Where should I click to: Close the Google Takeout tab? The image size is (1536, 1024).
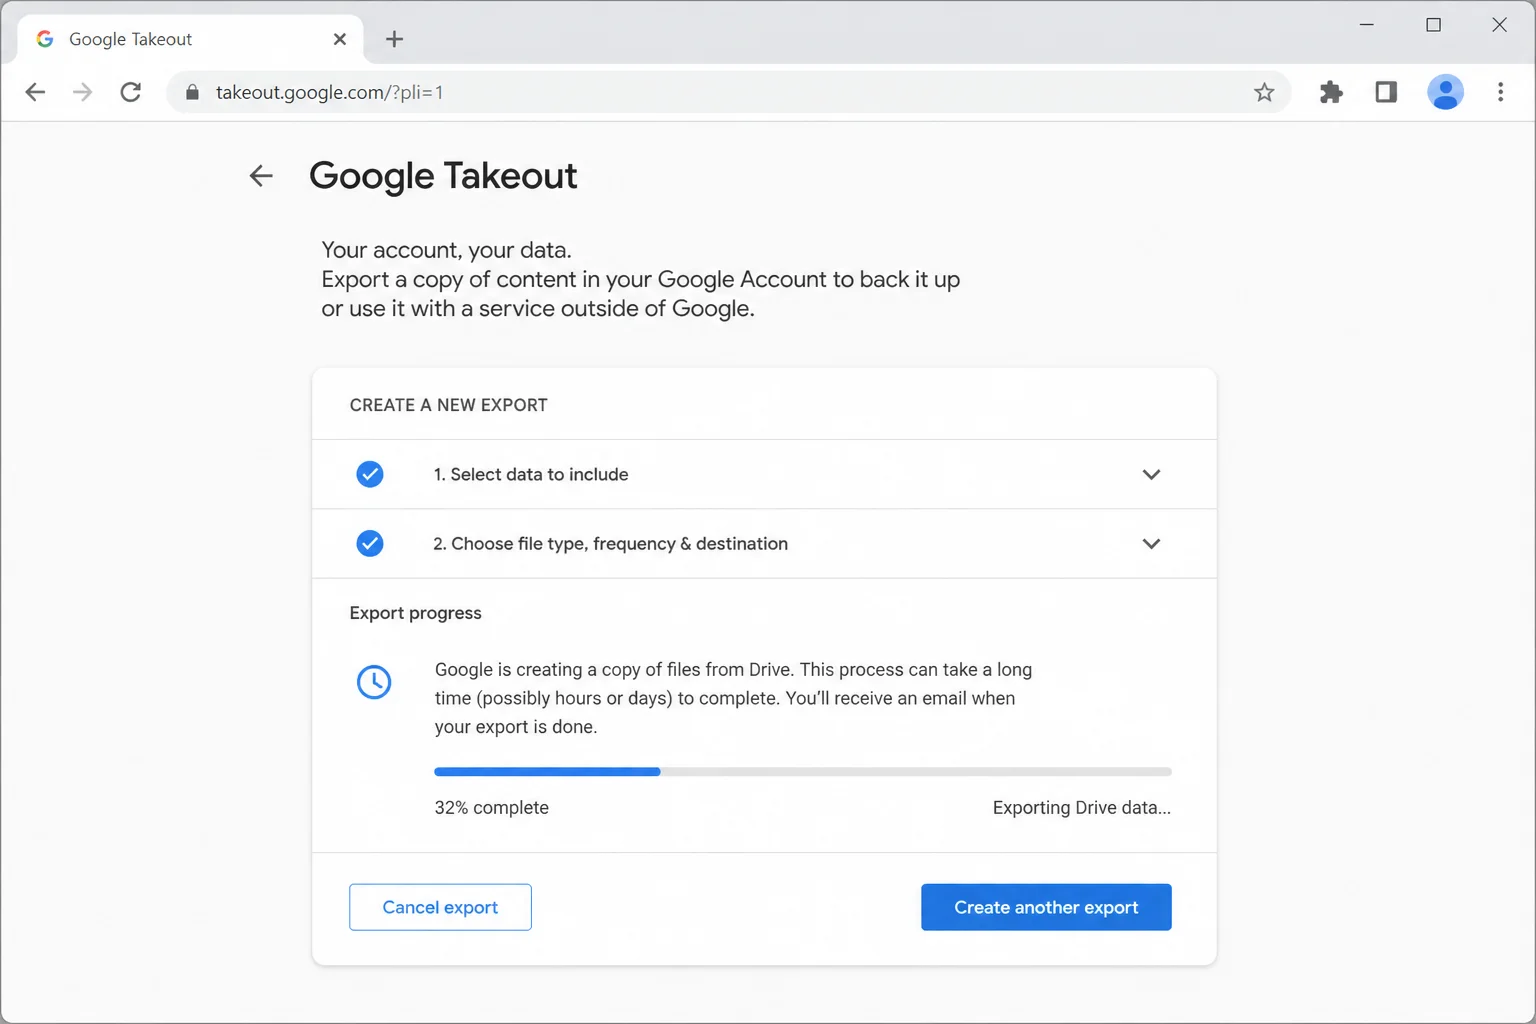coord(340,39)
